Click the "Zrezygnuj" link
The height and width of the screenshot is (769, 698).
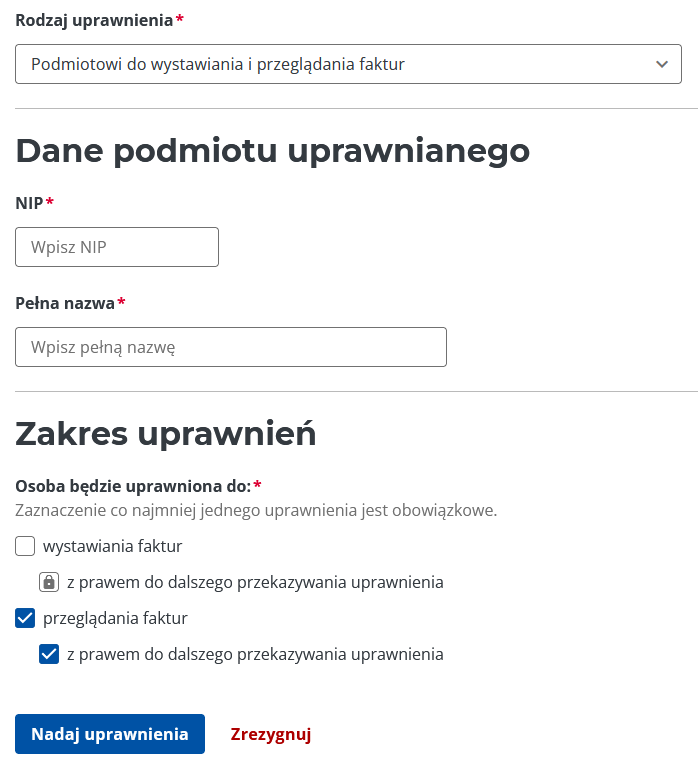(x=271, y=734)
